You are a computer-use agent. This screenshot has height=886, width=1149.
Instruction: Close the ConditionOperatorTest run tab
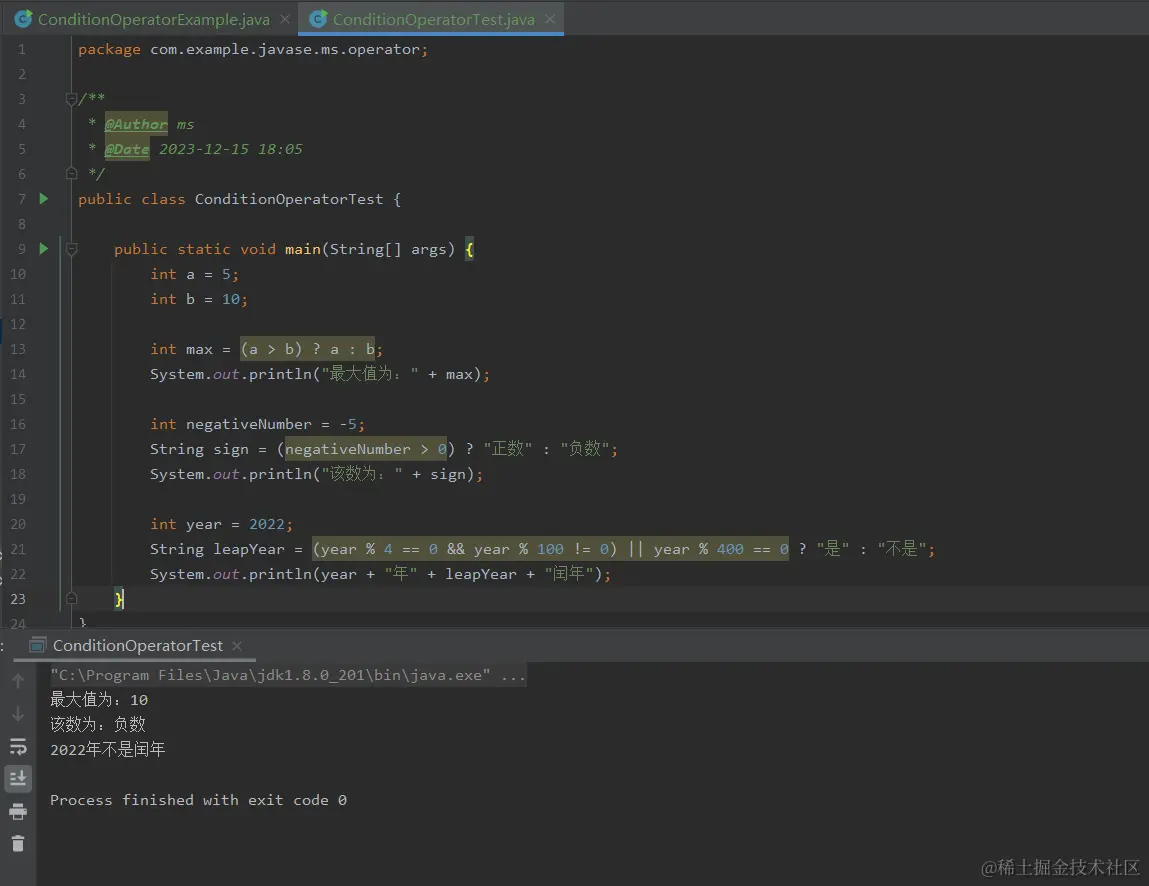pos(237,646)
